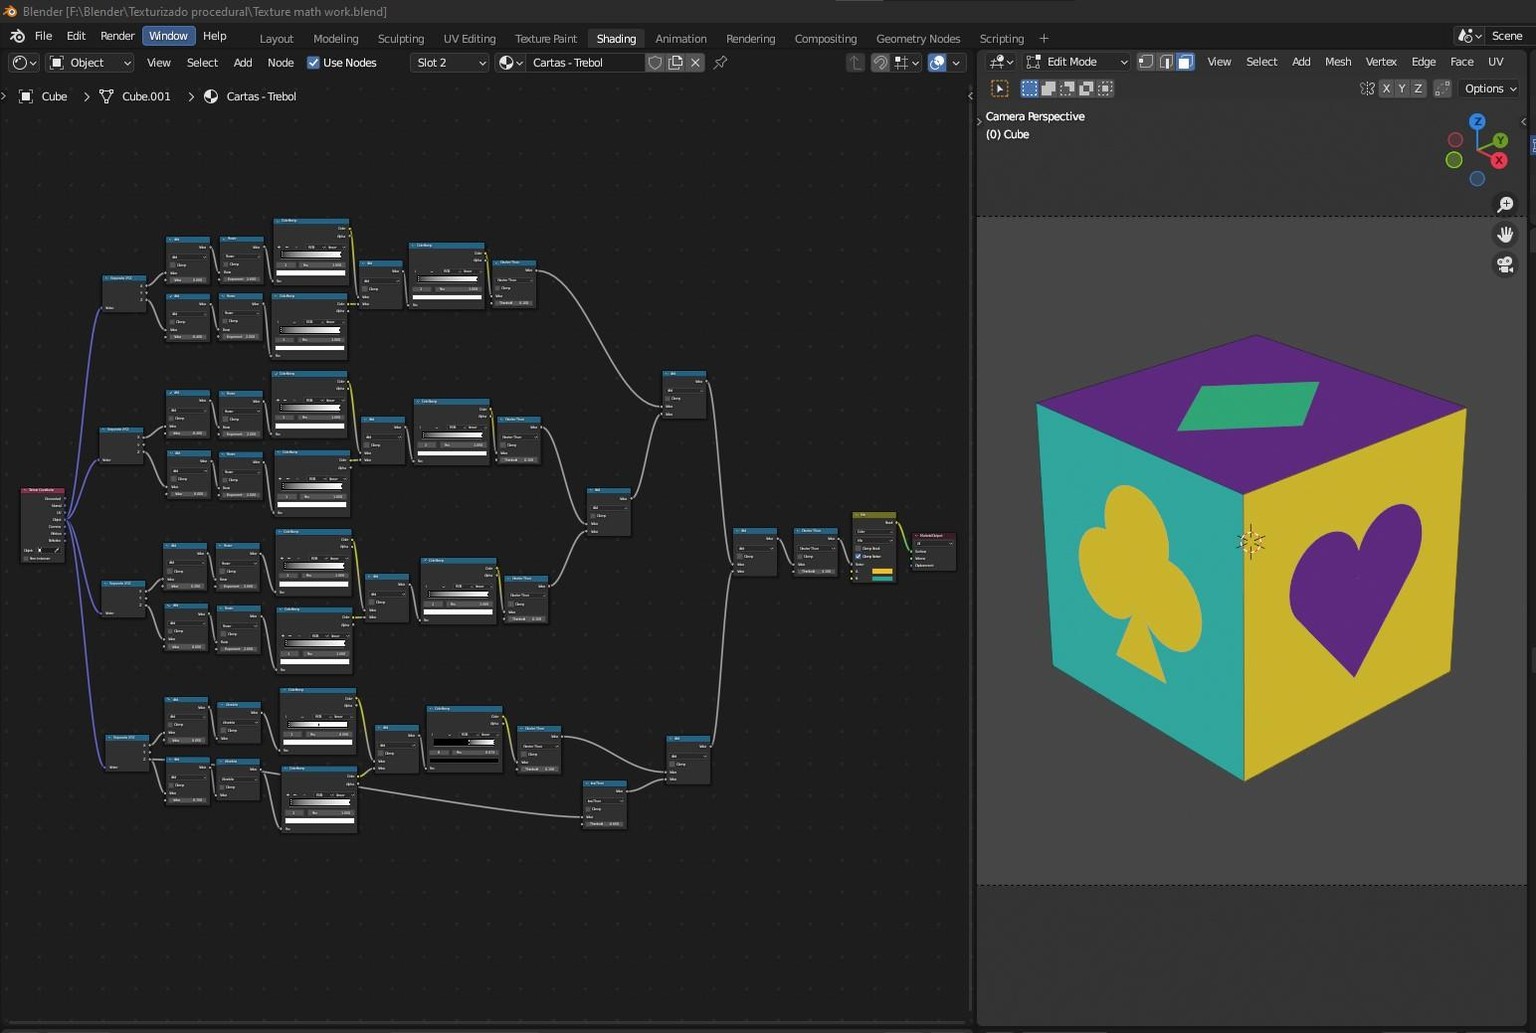Viewport: 1536px width, 1033px height.
Task: Click the Cartas - Trebol material name field
Action: tap(585, 62)
